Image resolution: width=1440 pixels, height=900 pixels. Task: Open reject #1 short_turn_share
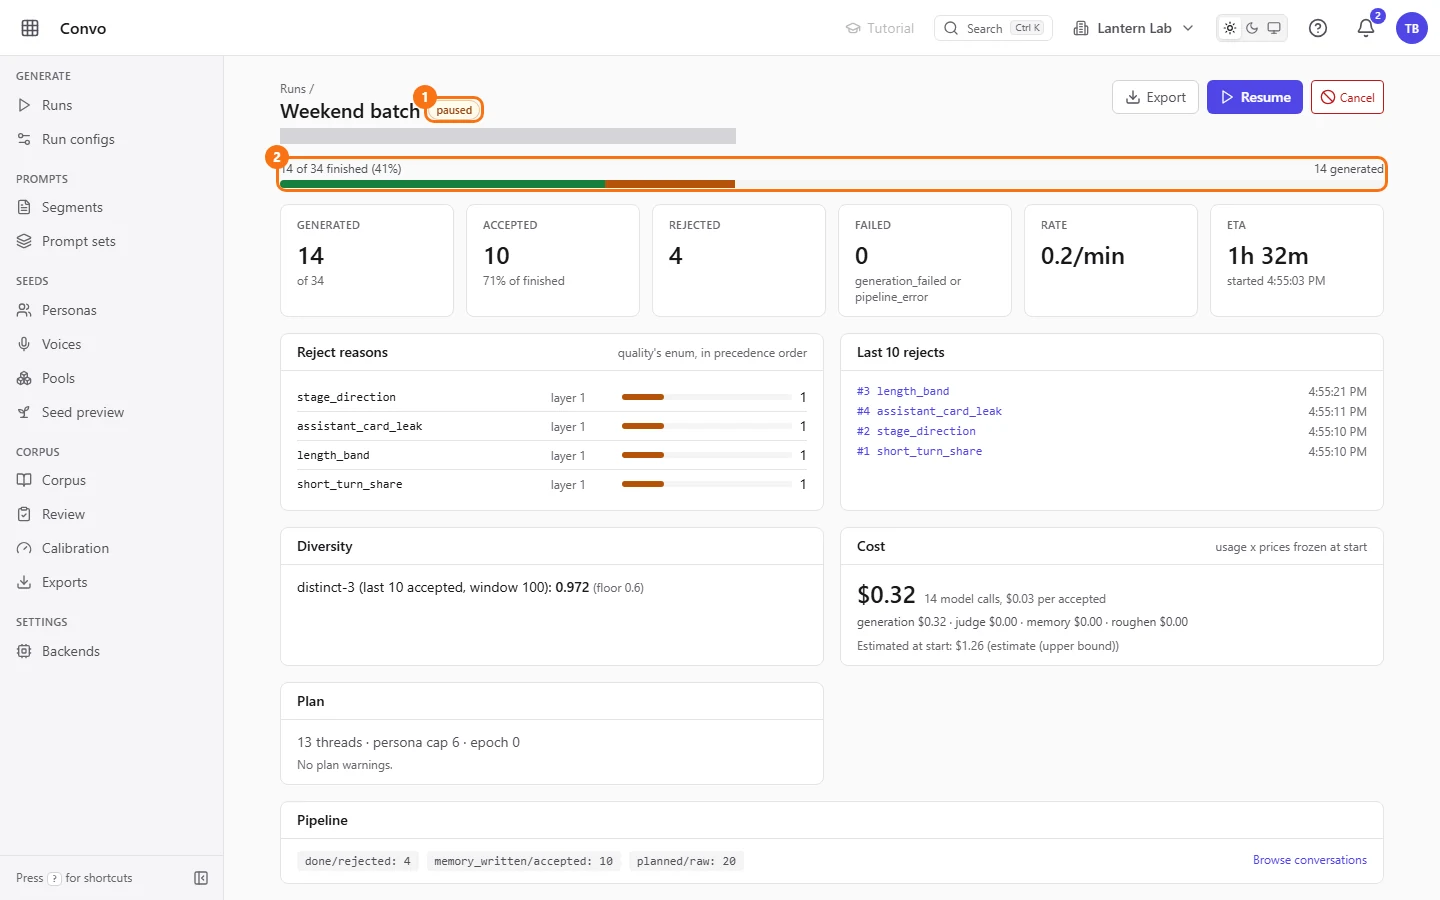click(x=919, y=451)
